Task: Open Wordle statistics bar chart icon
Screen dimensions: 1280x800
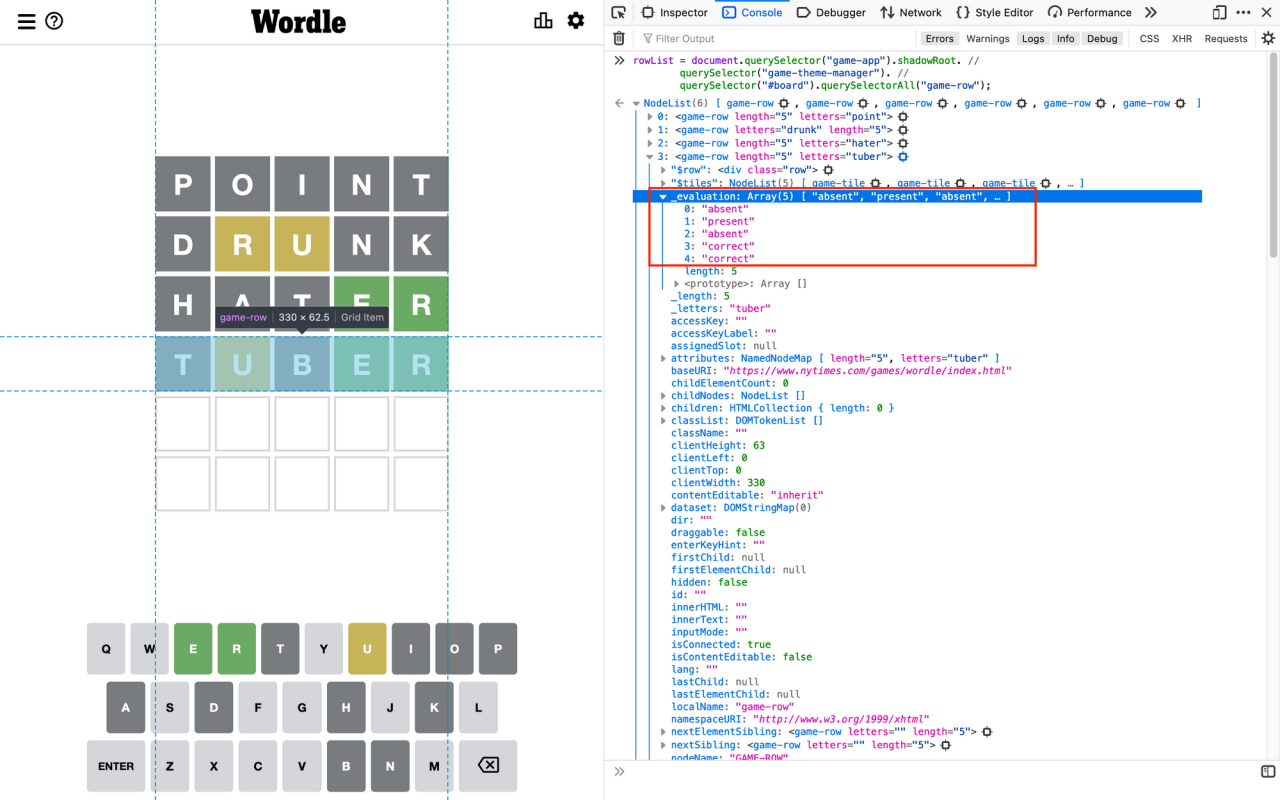Action: coord(544,21)
